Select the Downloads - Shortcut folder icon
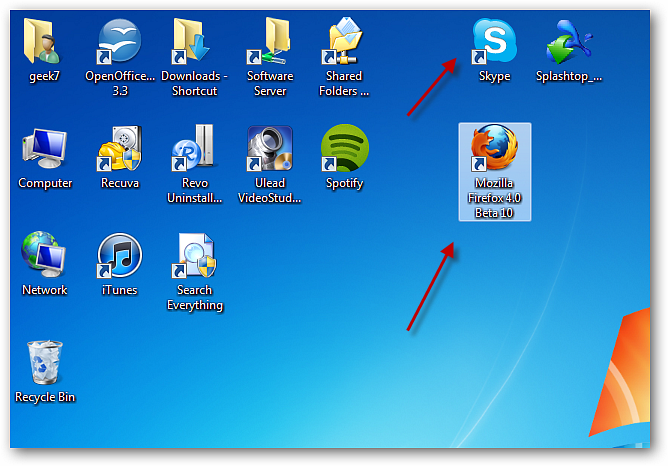Viewport: 668px width, 466px height. point(192,41)
